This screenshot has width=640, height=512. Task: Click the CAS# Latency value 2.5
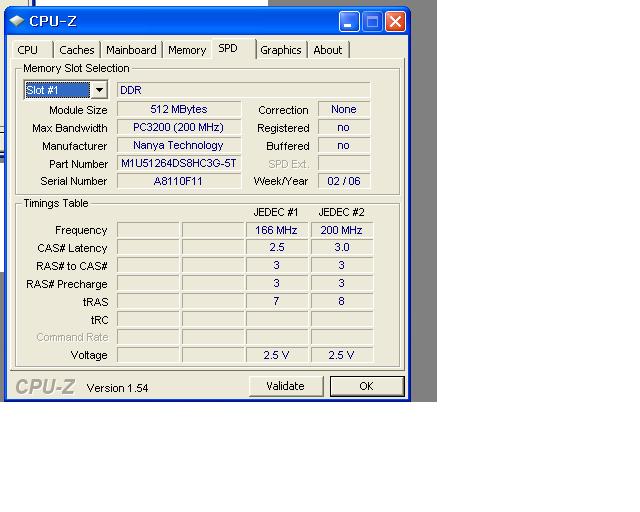click(276, 247)
